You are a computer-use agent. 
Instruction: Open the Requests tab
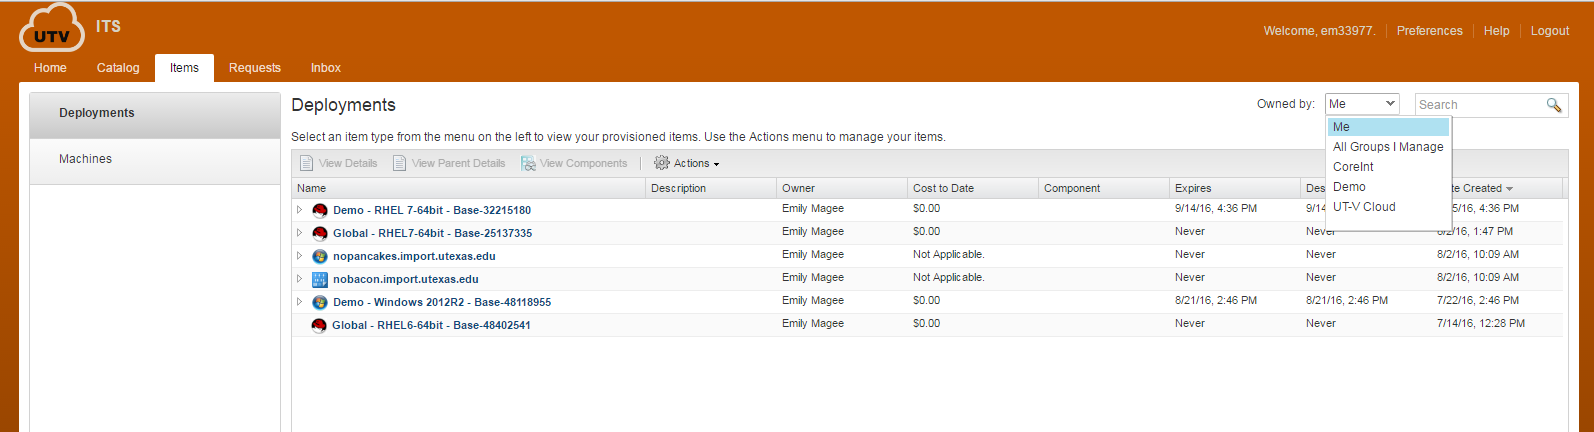(255, 68)
